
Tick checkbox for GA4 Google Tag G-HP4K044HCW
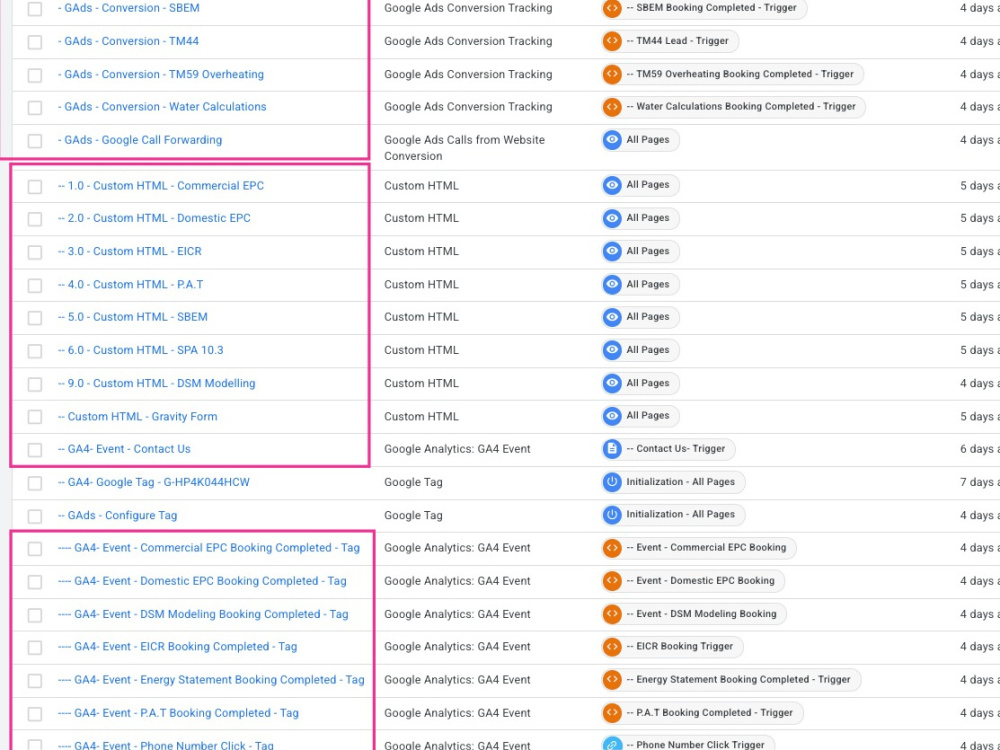(x=35, y=483)
